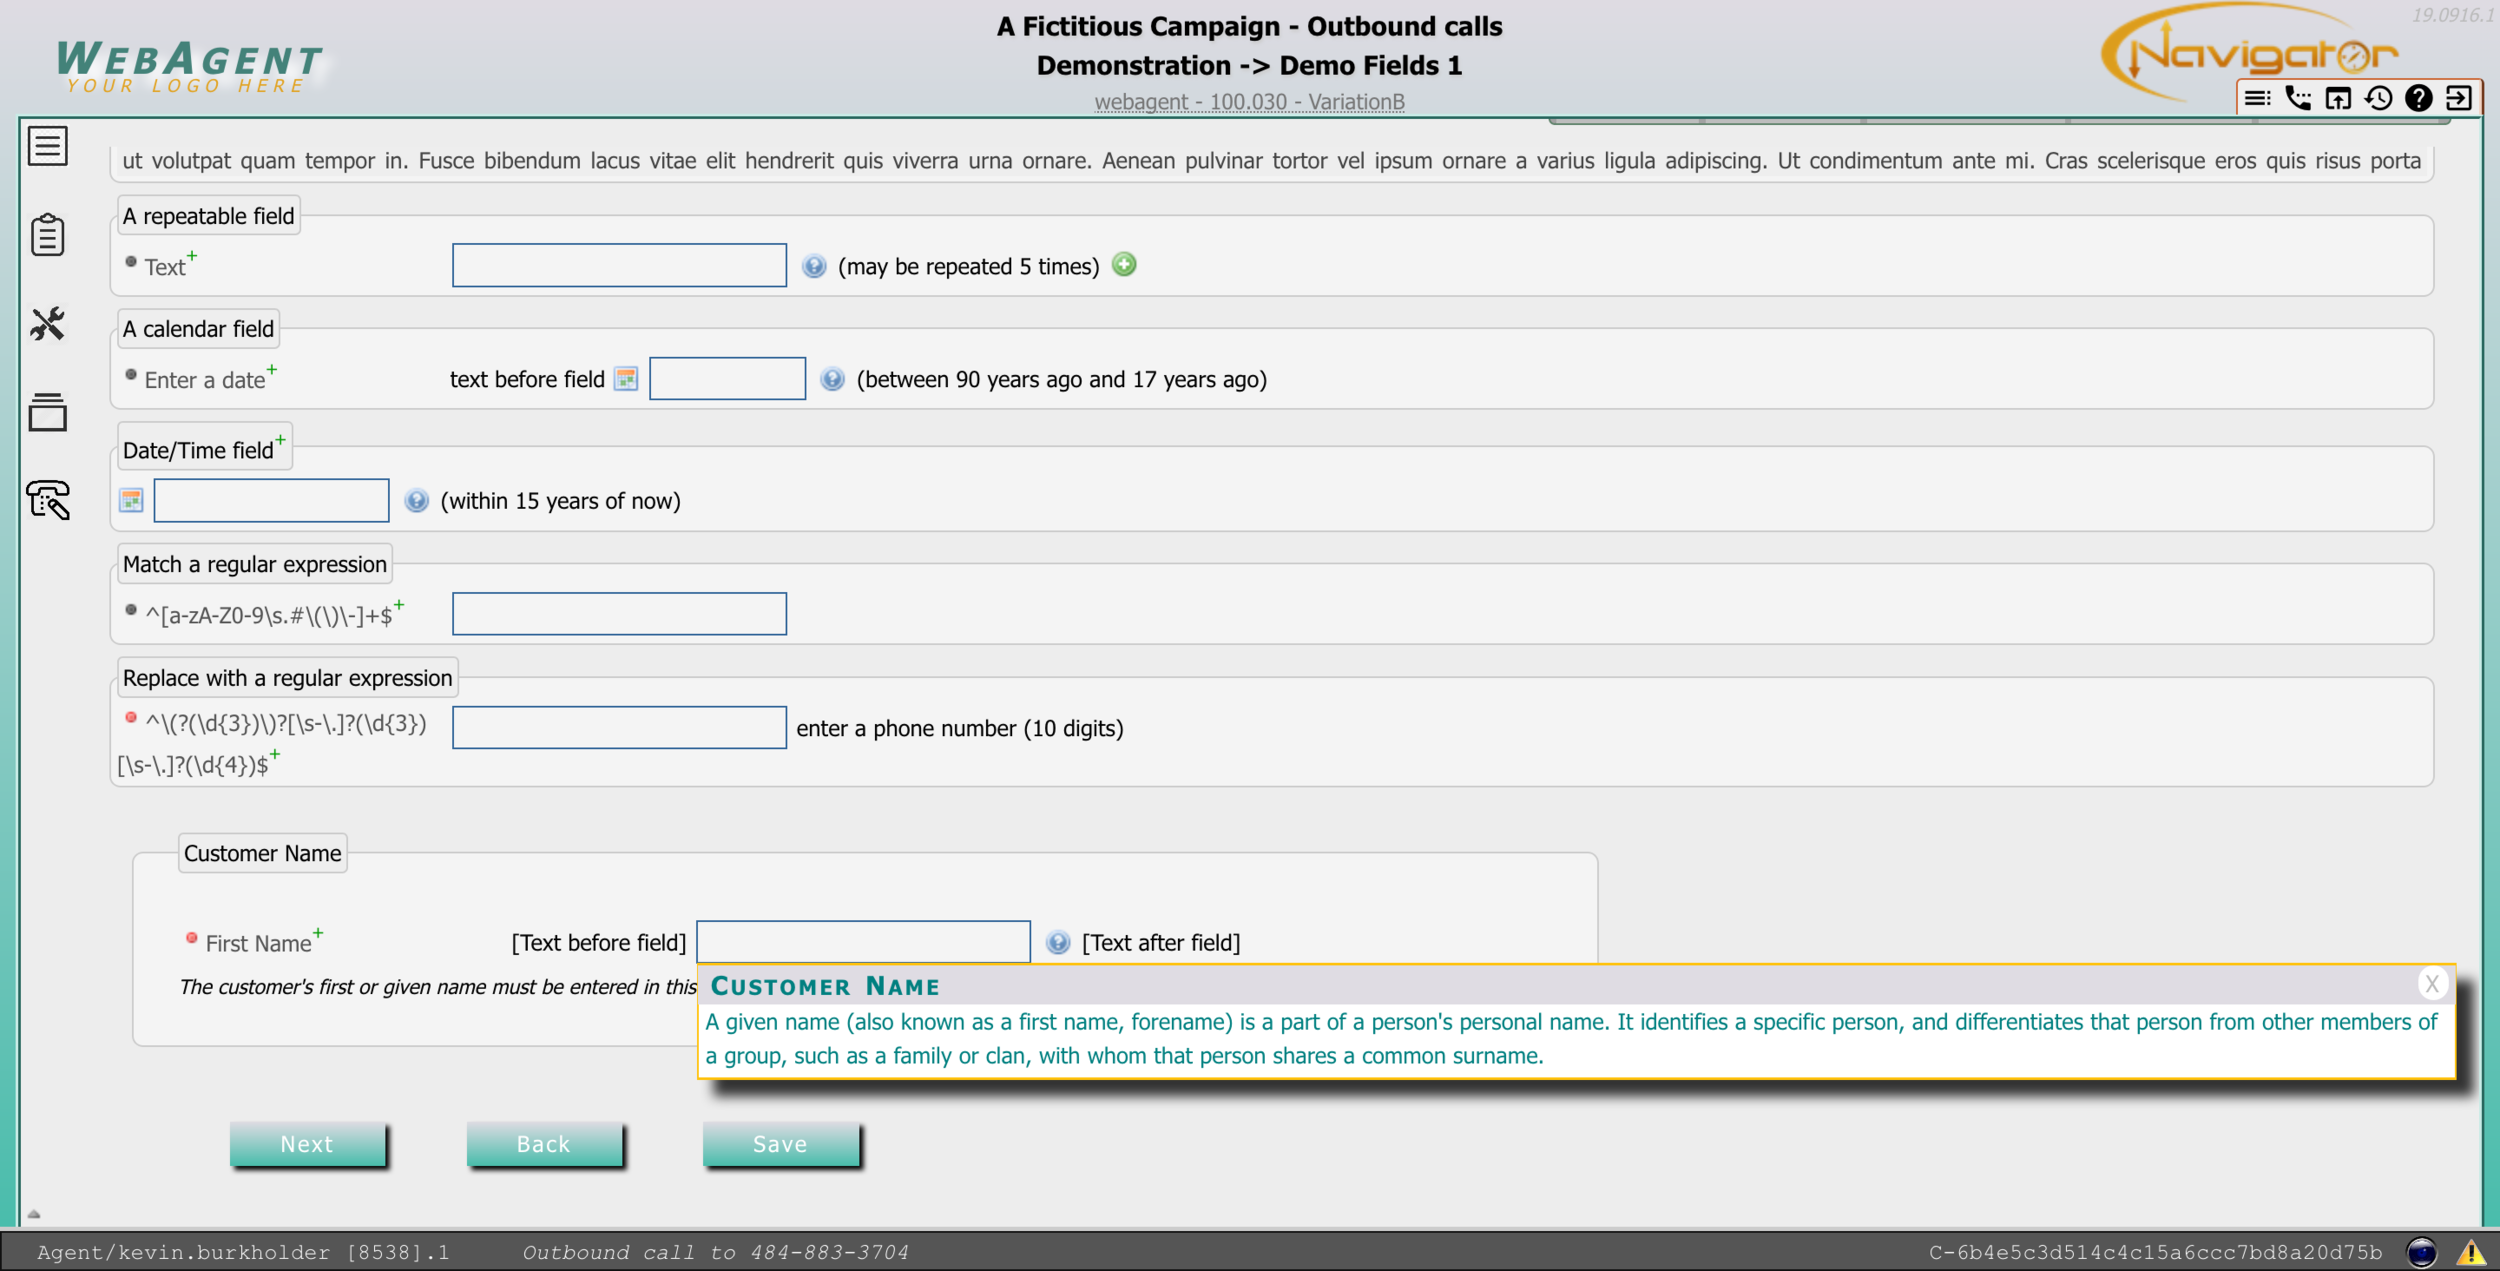2500x1271 pixels.
Task: Click the calendar picker icon for date
Action: 624,379
